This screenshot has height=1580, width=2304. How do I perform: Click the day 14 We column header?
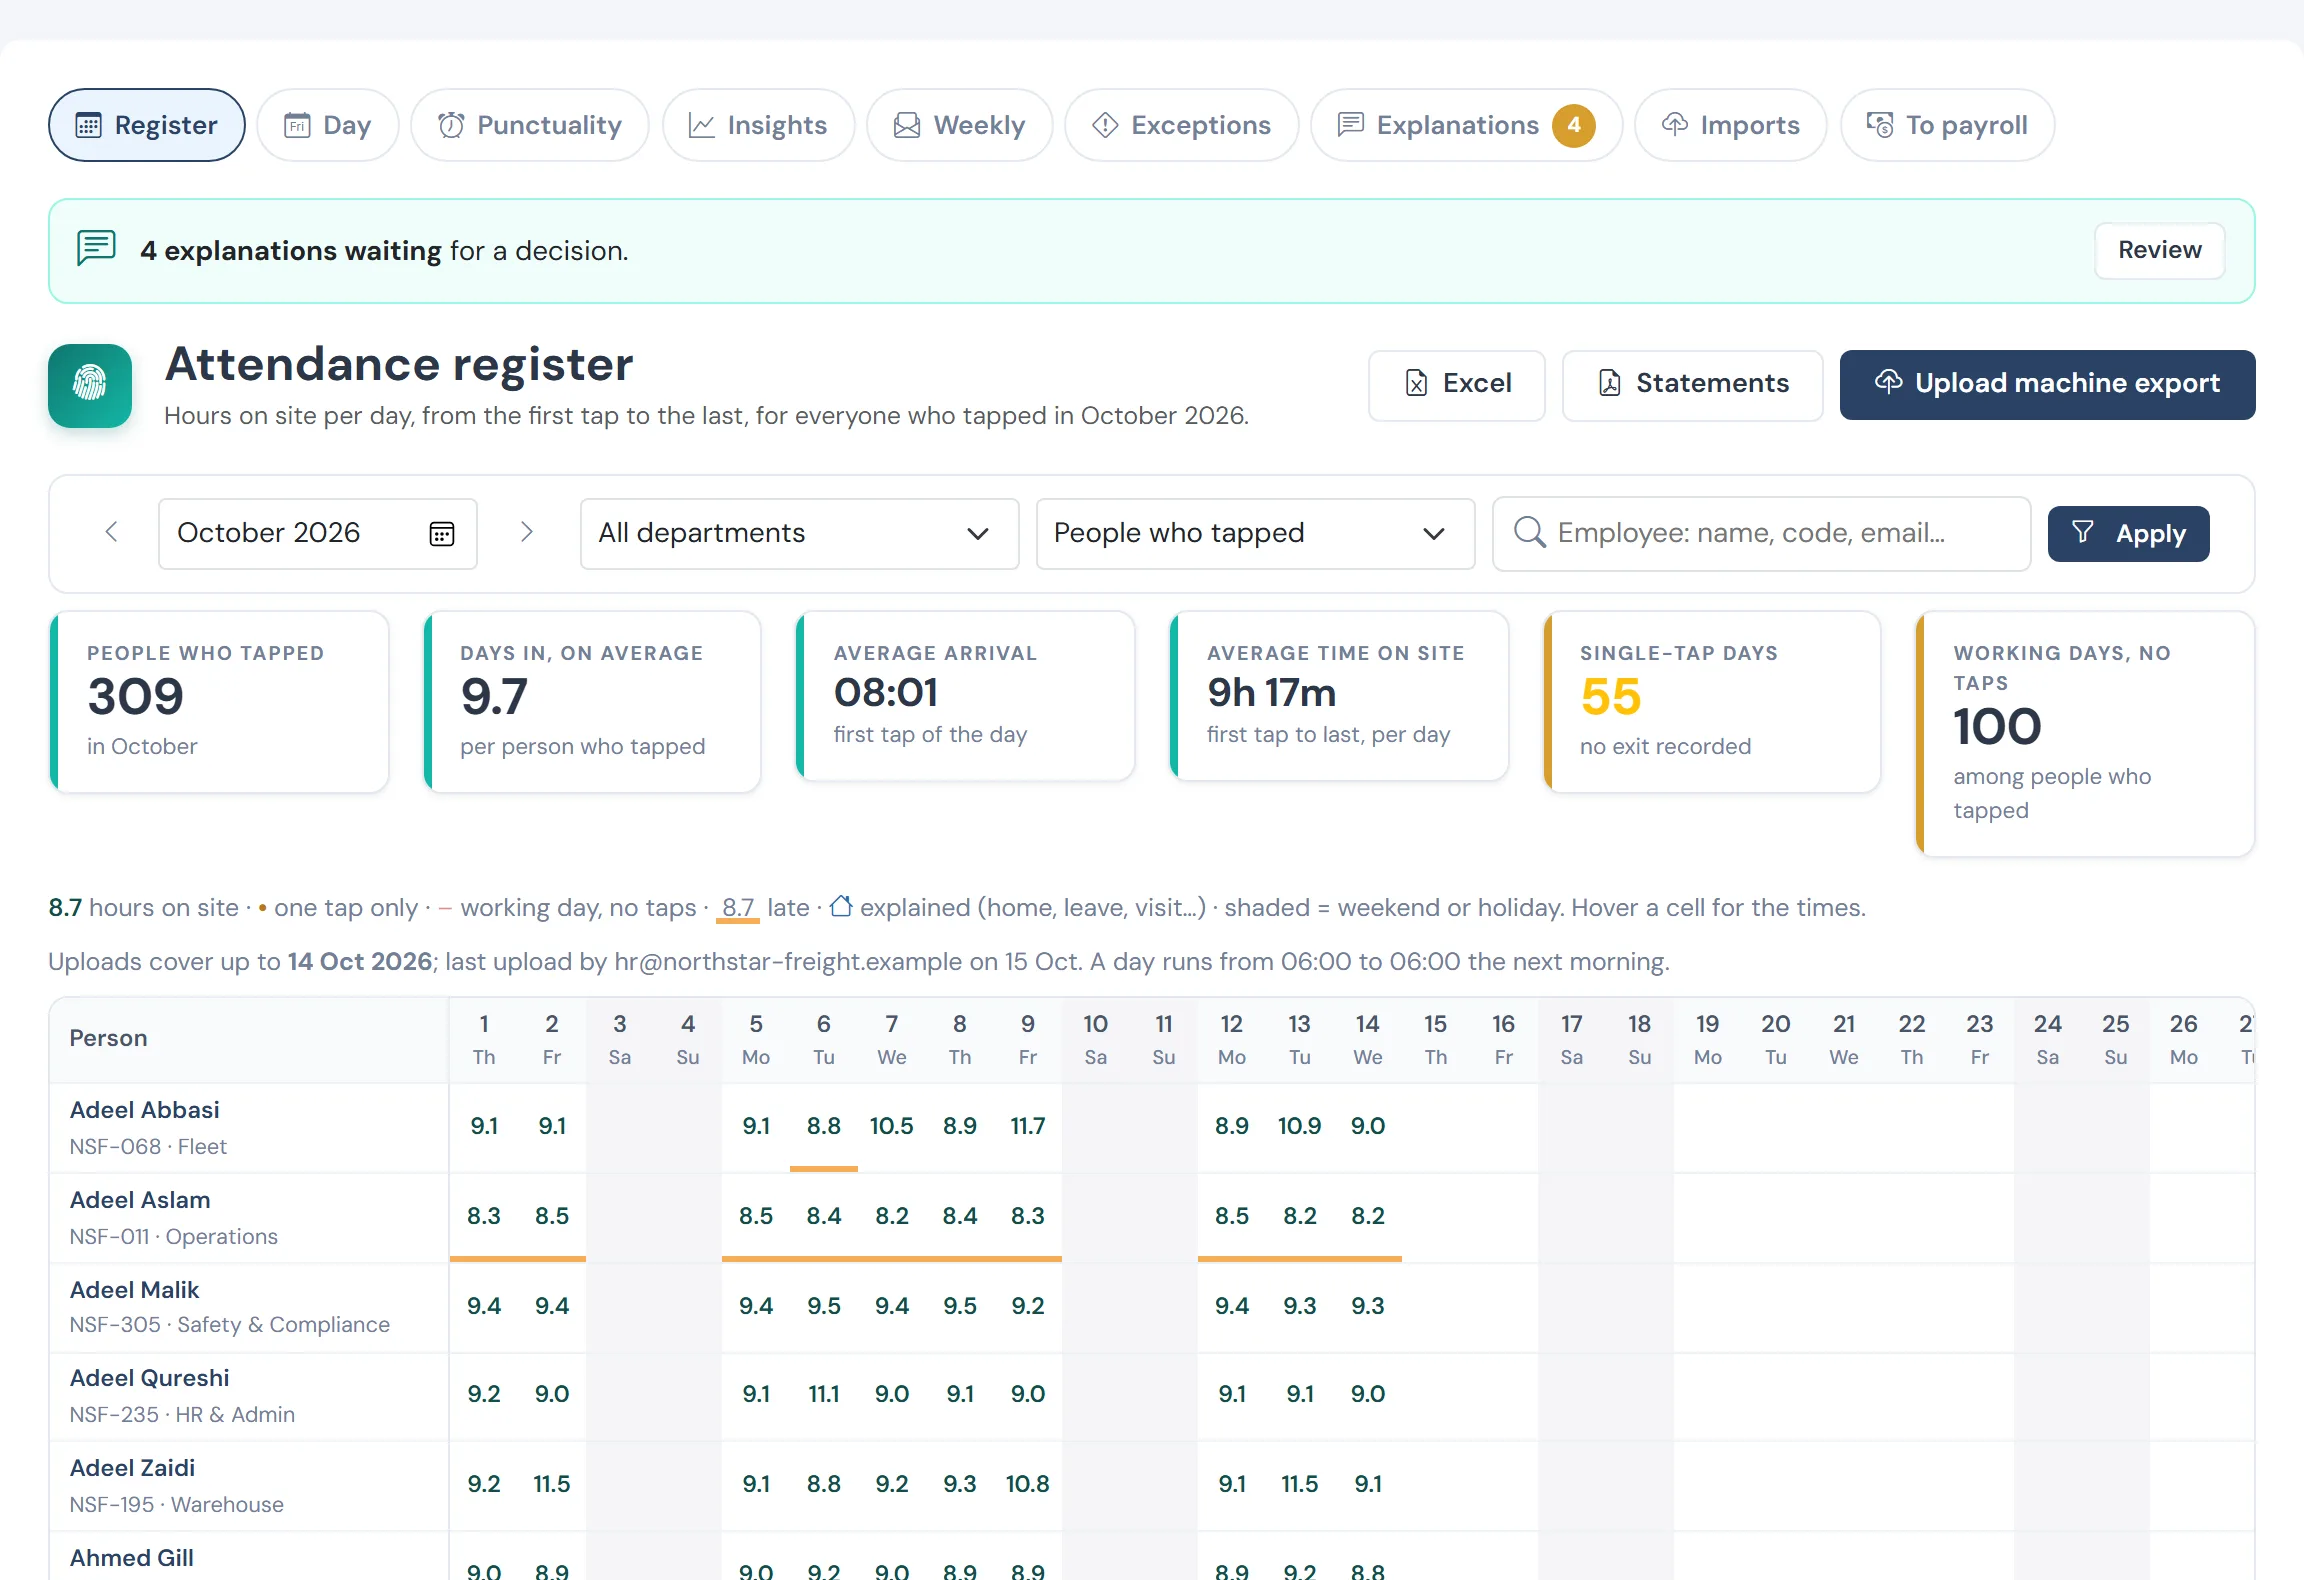click(1368, 1039)
